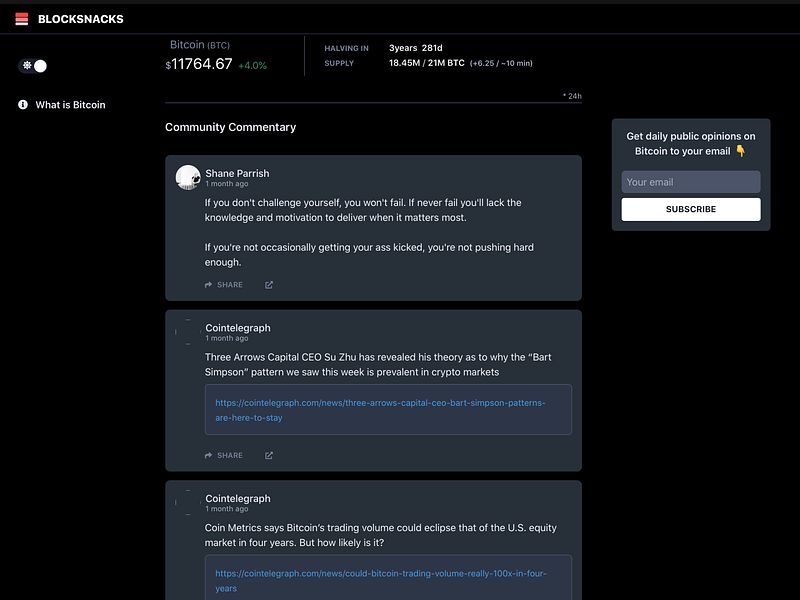
Task: Click the pointing-down emoji in subscribe box
Action: (740, 151)
